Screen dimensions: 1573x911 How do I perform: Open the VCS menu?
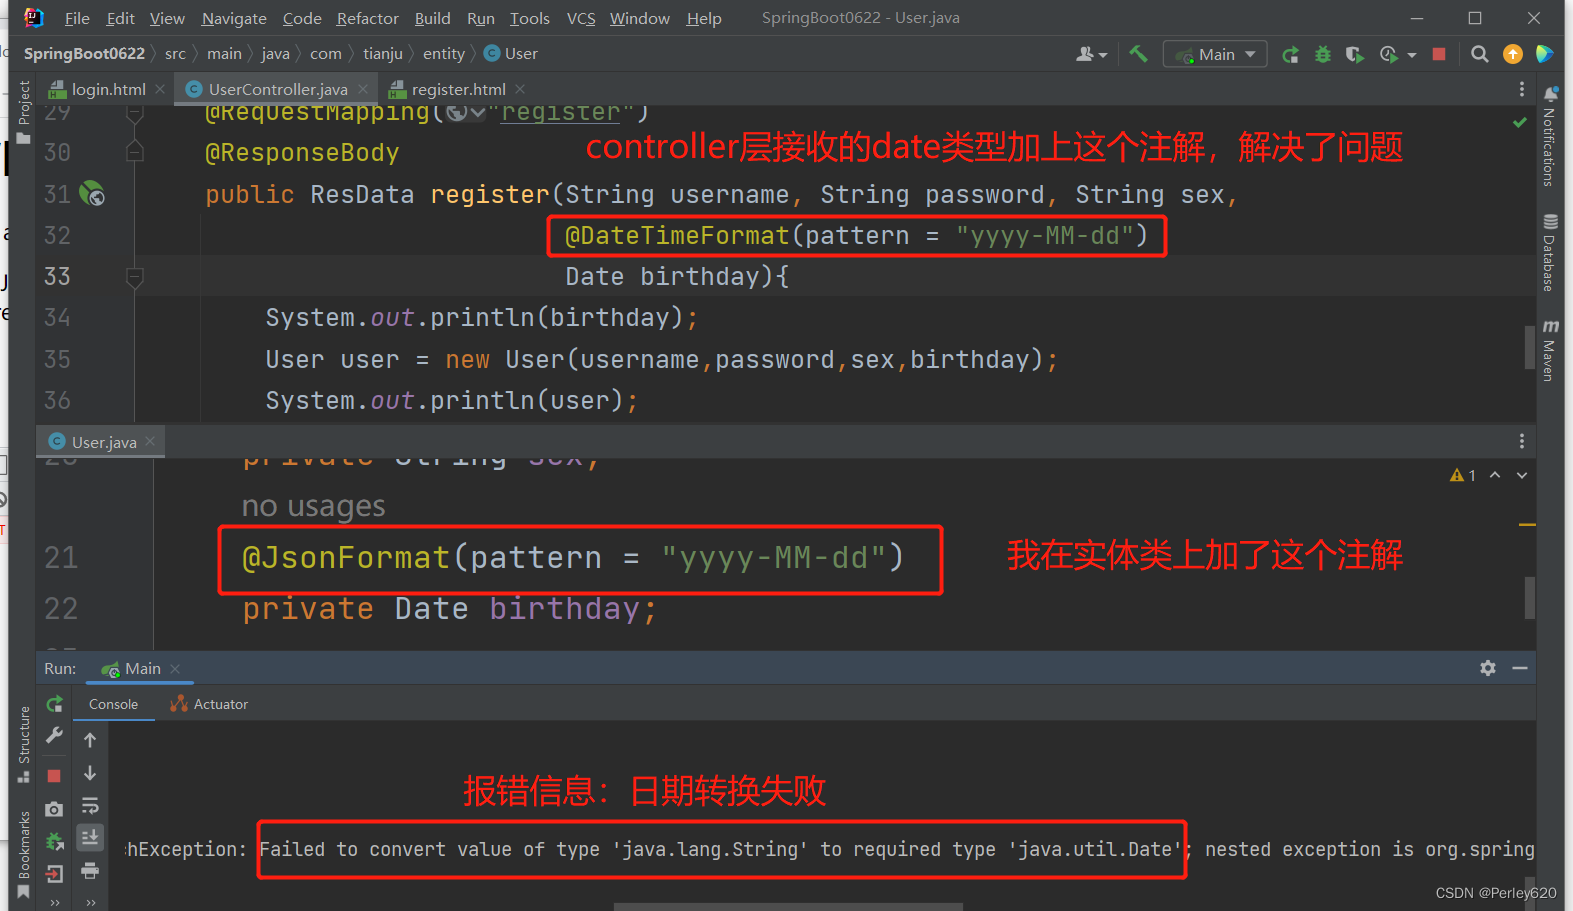(x=580, y=18)
